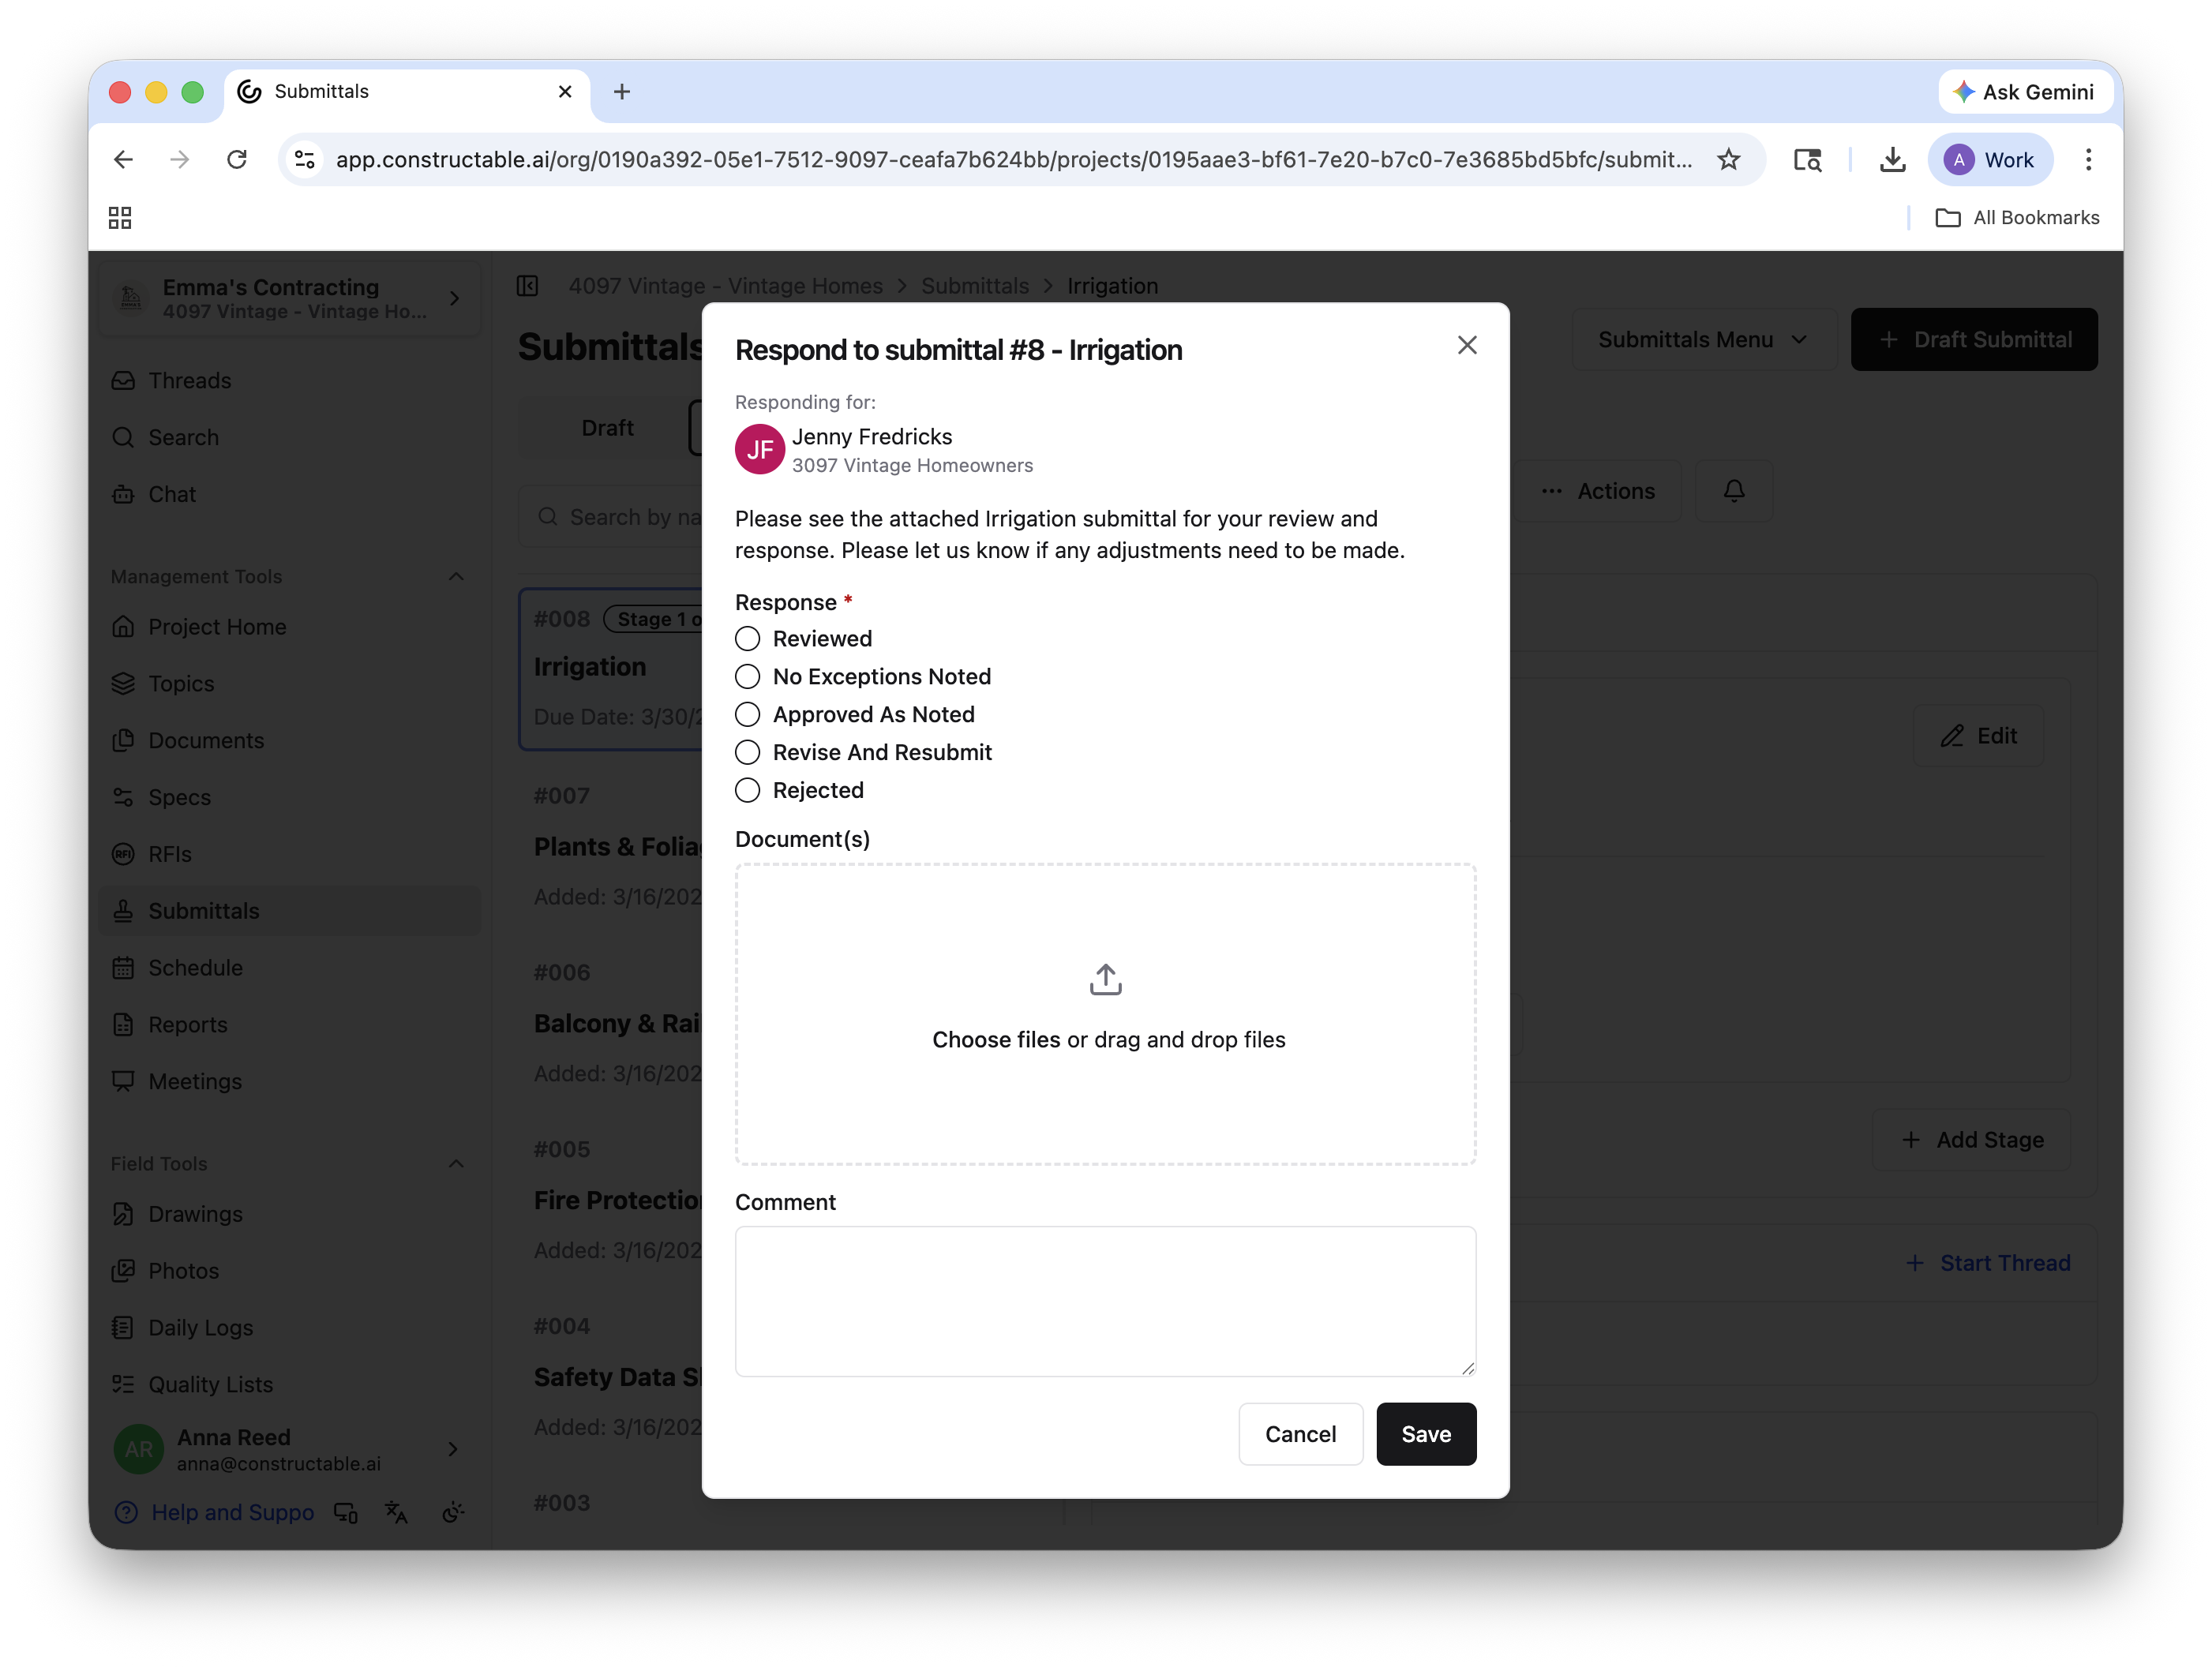Click the RFIs sidebar icon
This screenshot has height=1667, width=2212.
(x=123, y=855)
